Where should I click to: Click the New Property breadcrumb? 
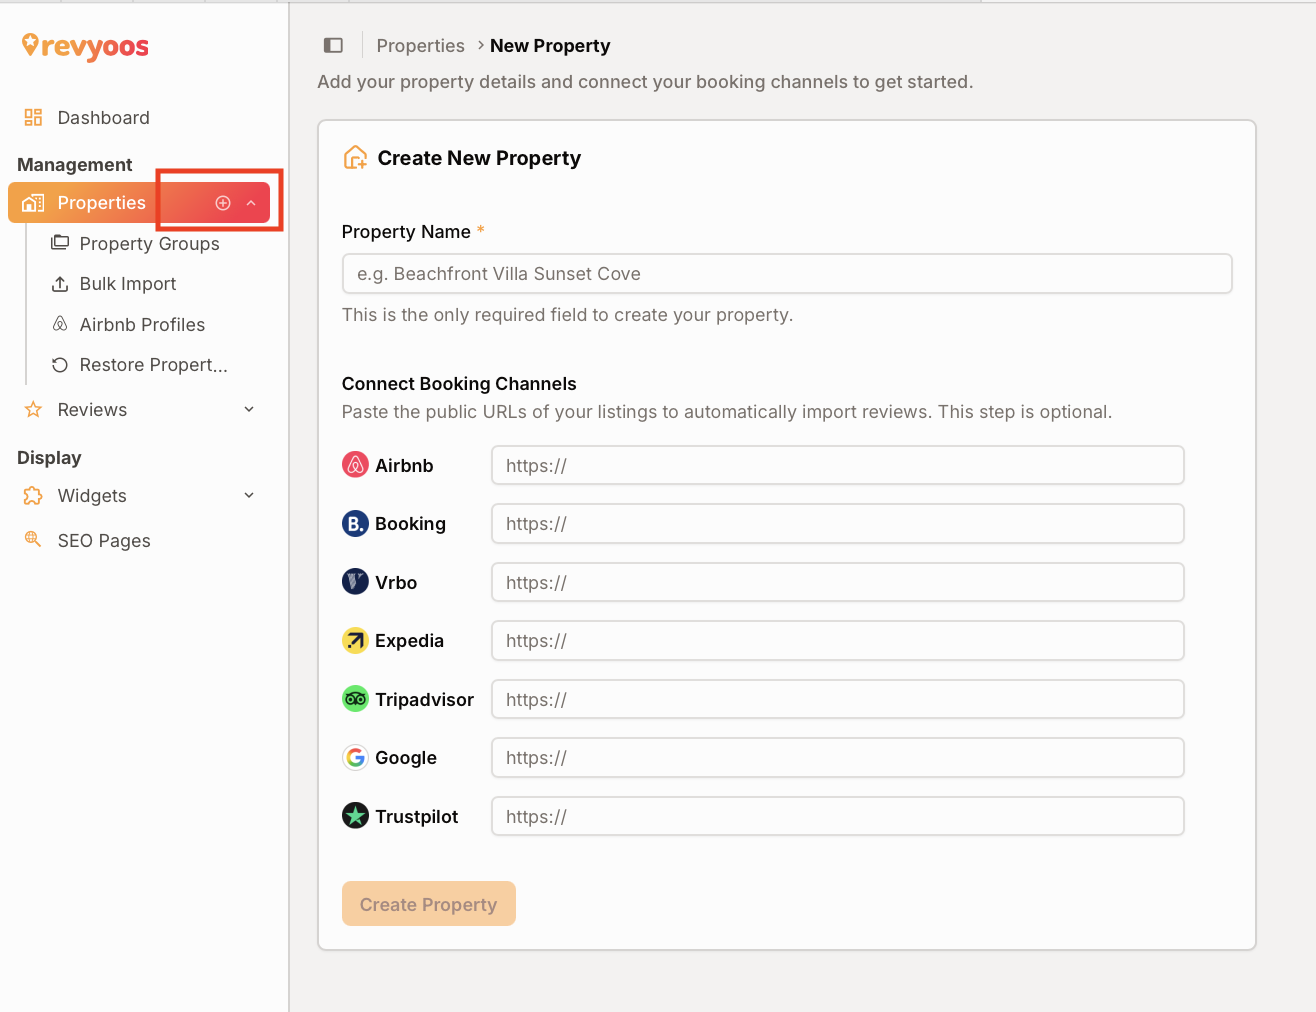coord(550,46)
